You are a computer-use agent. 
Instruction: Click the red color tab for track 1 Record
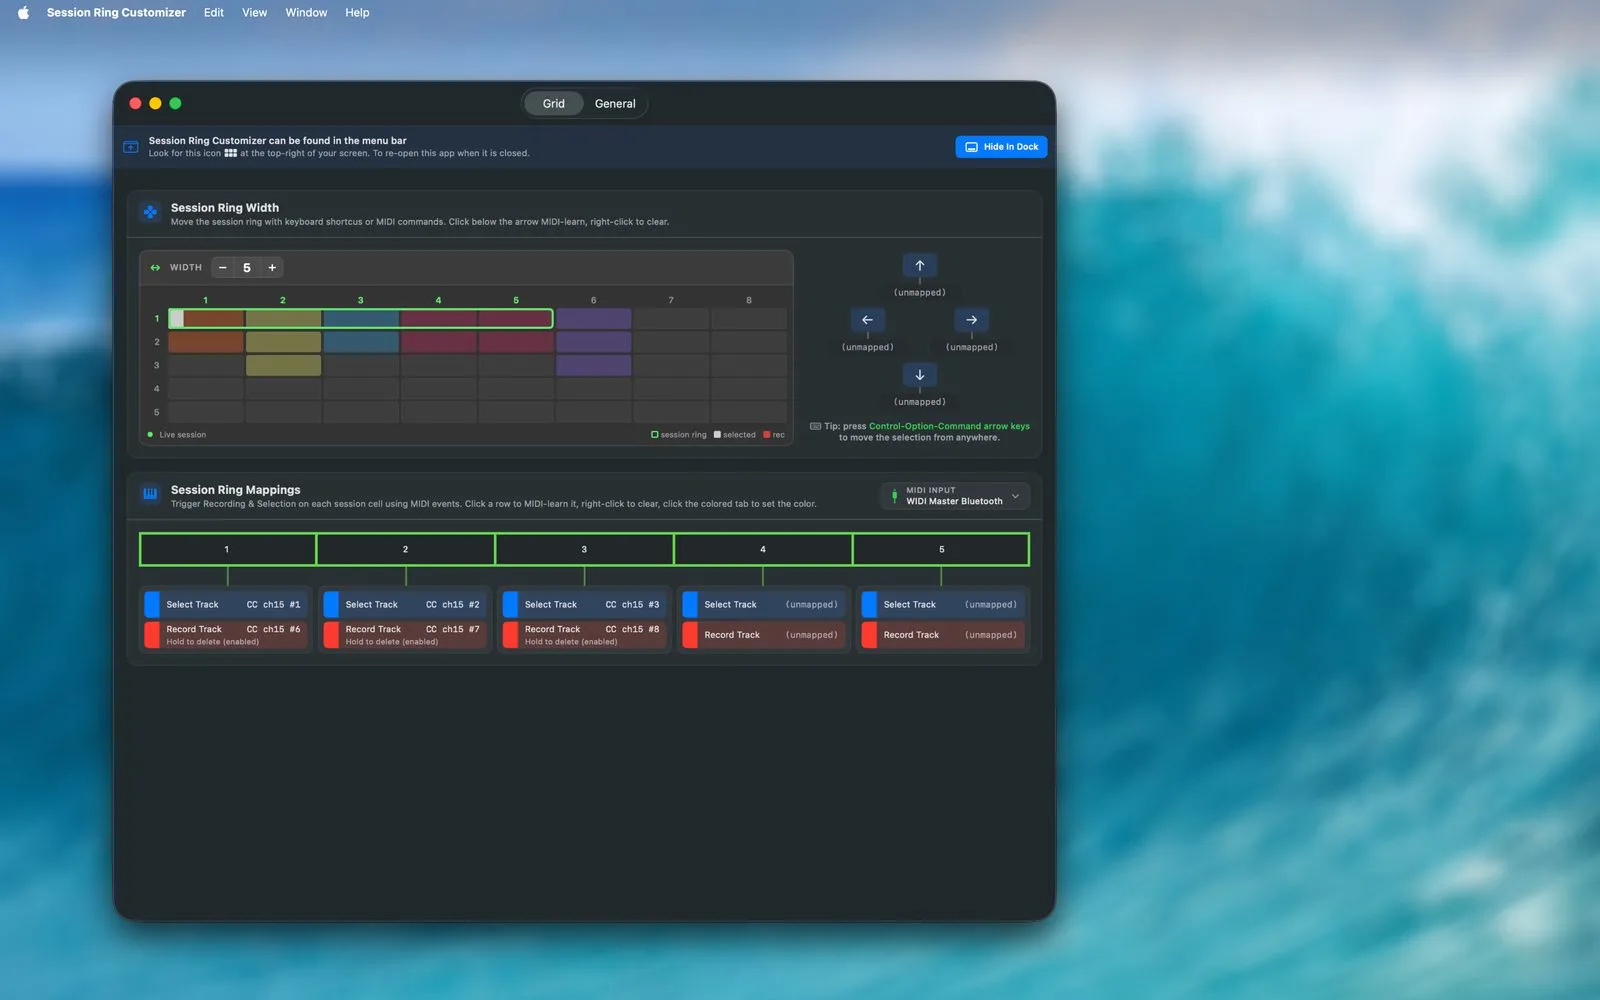pyautogui.click(x=152, y=635)
